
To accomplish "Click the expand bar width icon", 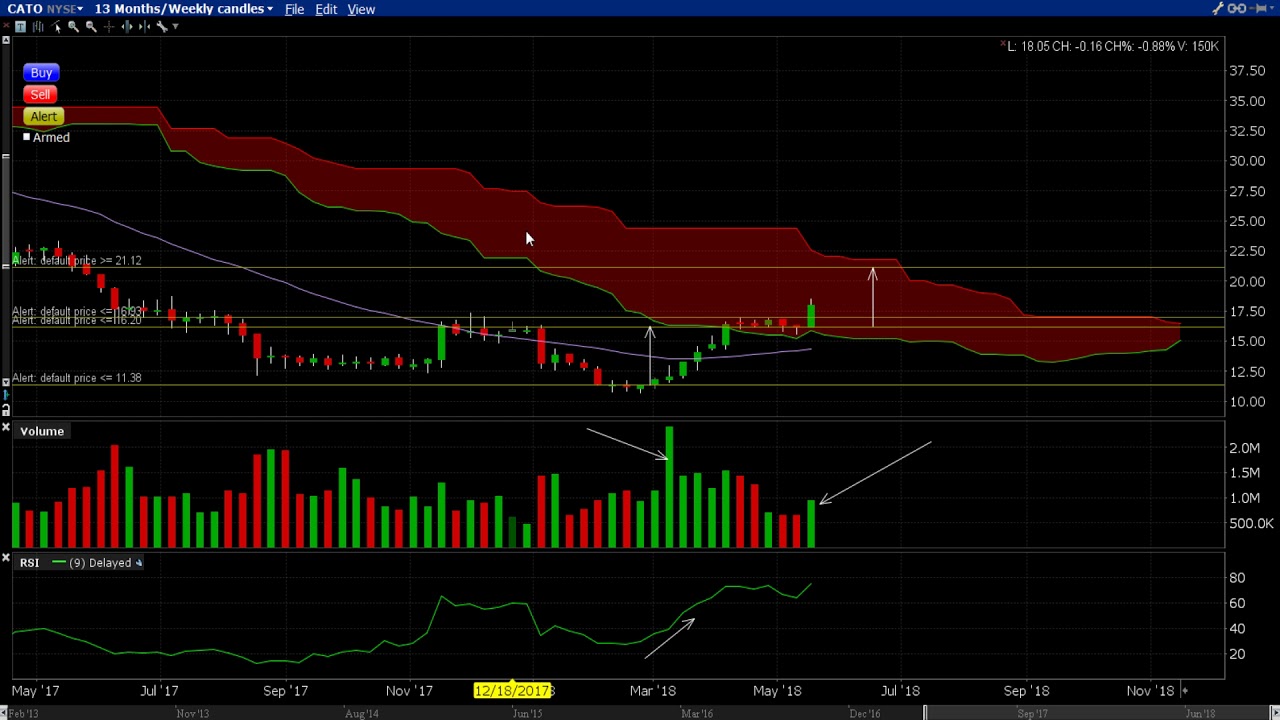I will pos(127,26).
